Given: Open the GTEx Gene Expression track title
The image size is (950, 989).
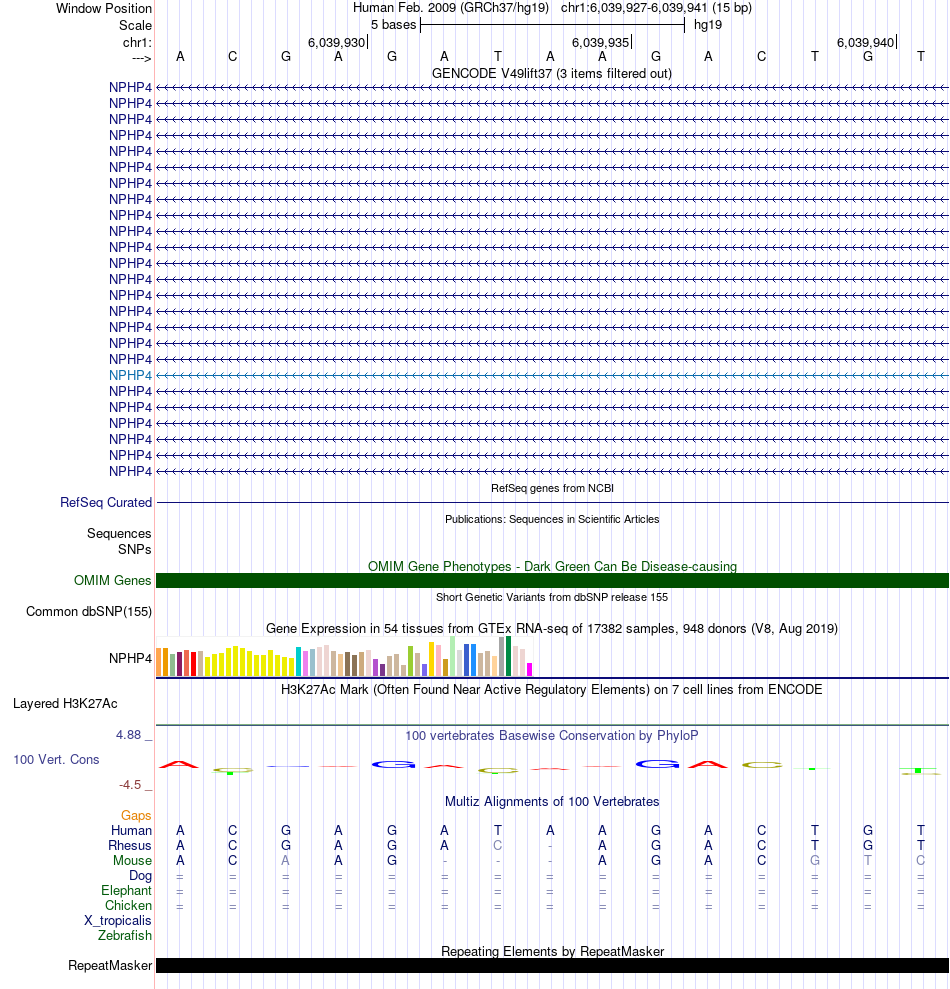Looking at the screenshot, I should click(x=552, y=628).
